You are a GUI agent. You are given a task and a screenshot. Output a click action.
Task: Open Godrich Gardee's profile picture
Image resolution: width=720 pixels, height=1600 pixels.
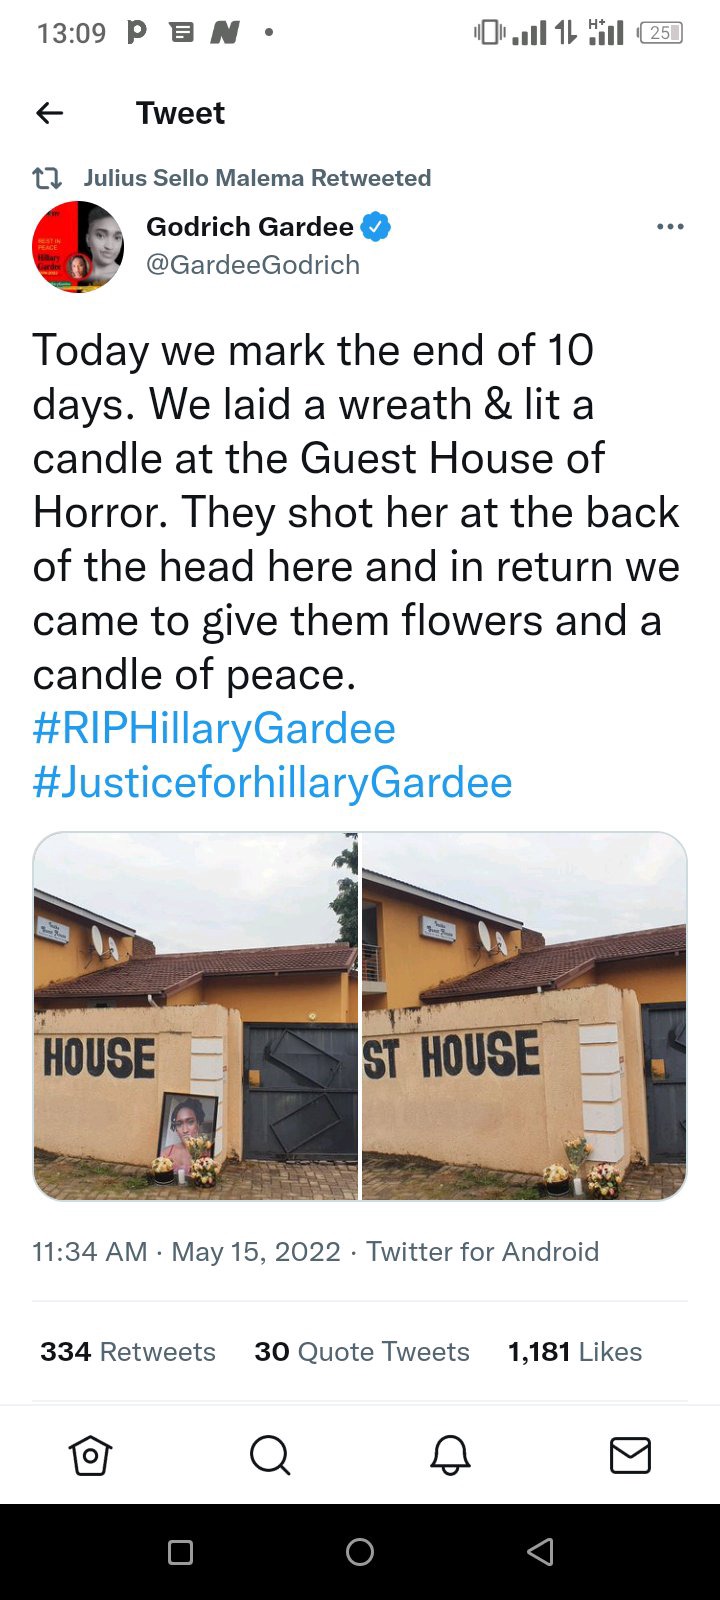point(78,246)
